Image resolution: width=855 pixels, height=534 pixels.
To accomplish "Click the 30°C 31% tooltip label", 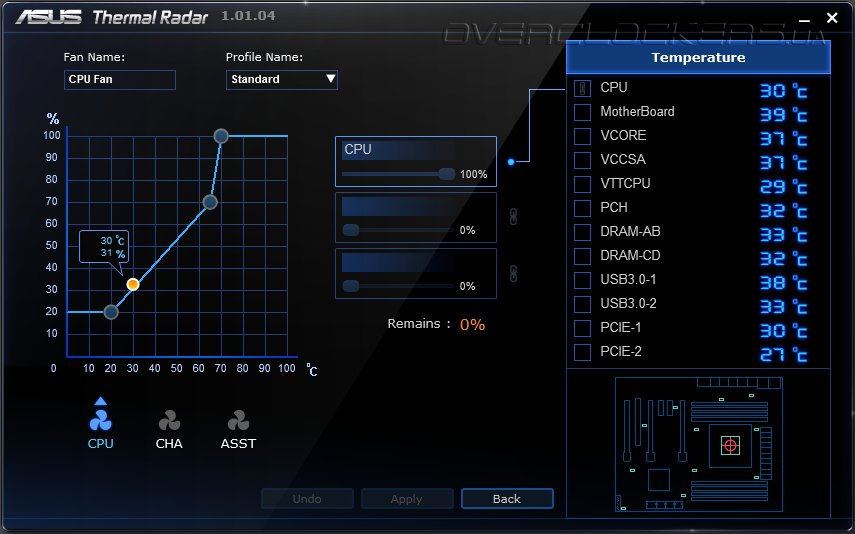I will 104,247.
